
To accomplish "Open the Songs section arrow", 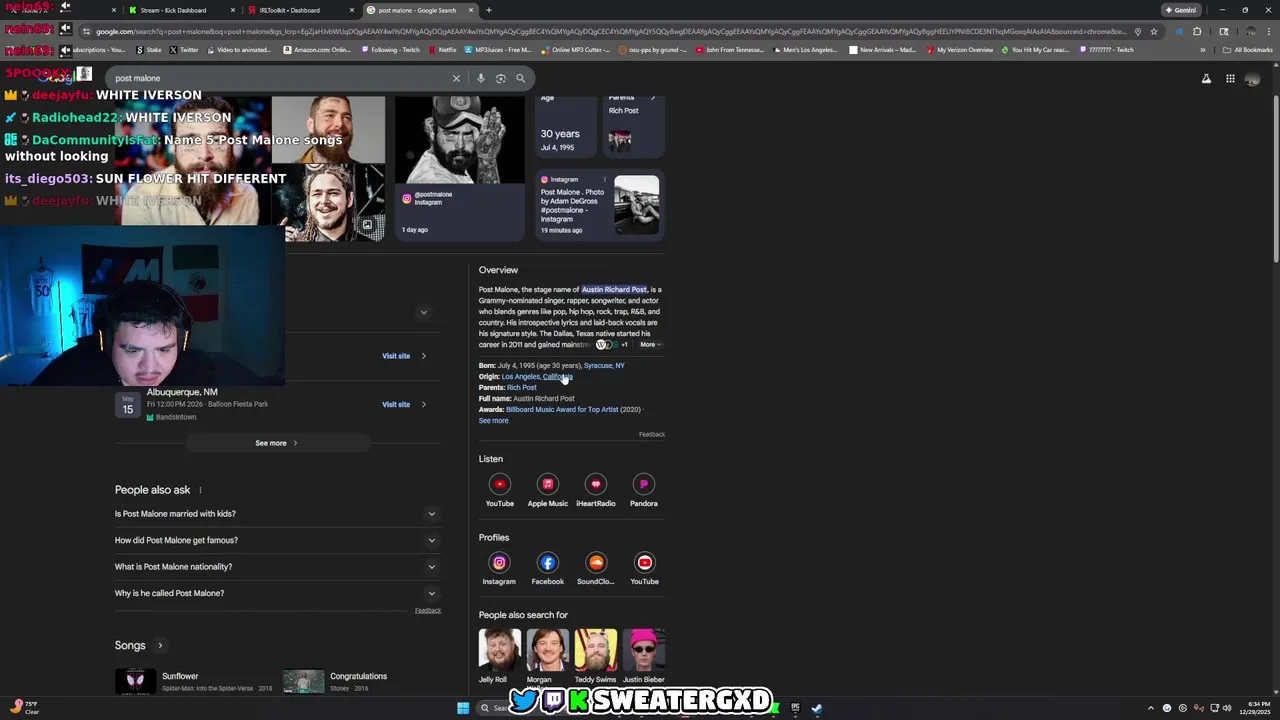I will pyautogui.click(x=160, y=646).
